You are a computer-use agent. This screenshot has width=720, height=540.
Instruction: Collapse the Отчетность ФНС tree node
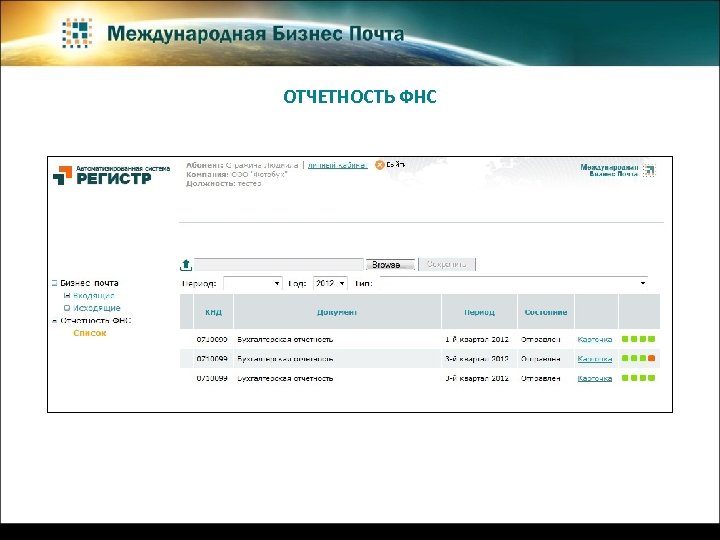pos(55,321)
